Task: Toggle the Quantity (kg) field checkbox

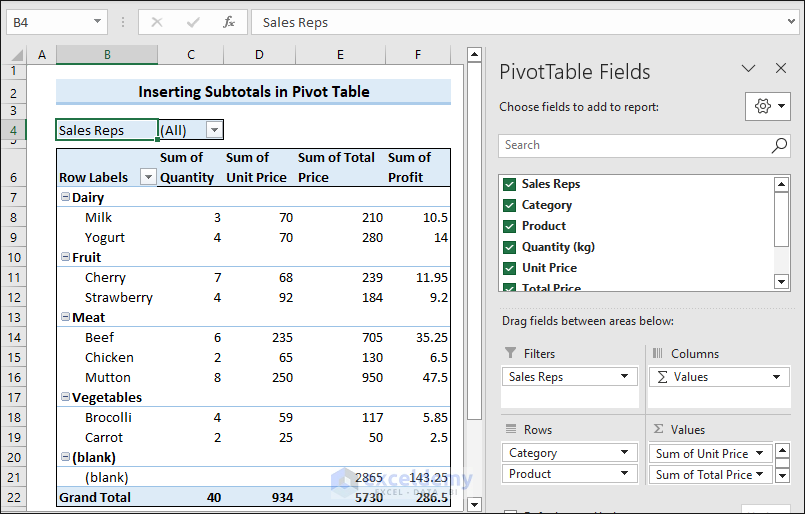Action: (510, 247)
